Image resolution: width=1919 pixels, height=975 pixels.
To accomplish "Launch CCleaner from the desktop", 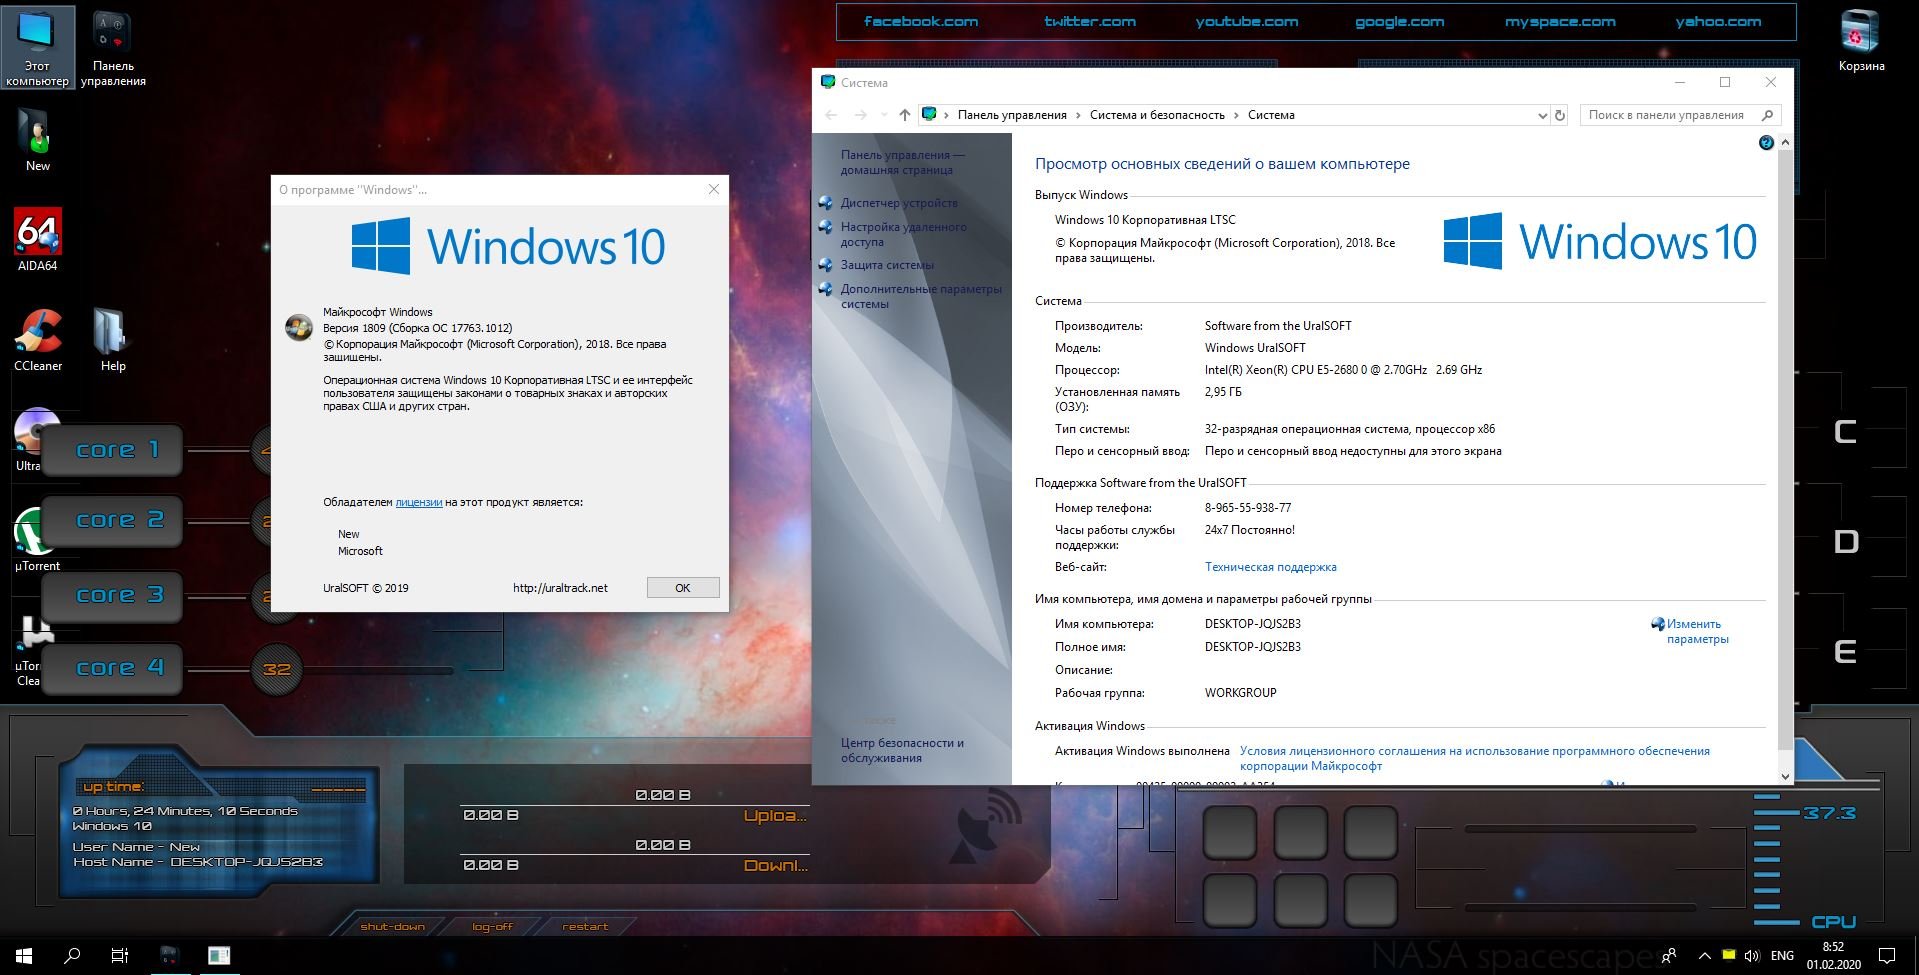I will pyautogui.click(x=37, y=340).
